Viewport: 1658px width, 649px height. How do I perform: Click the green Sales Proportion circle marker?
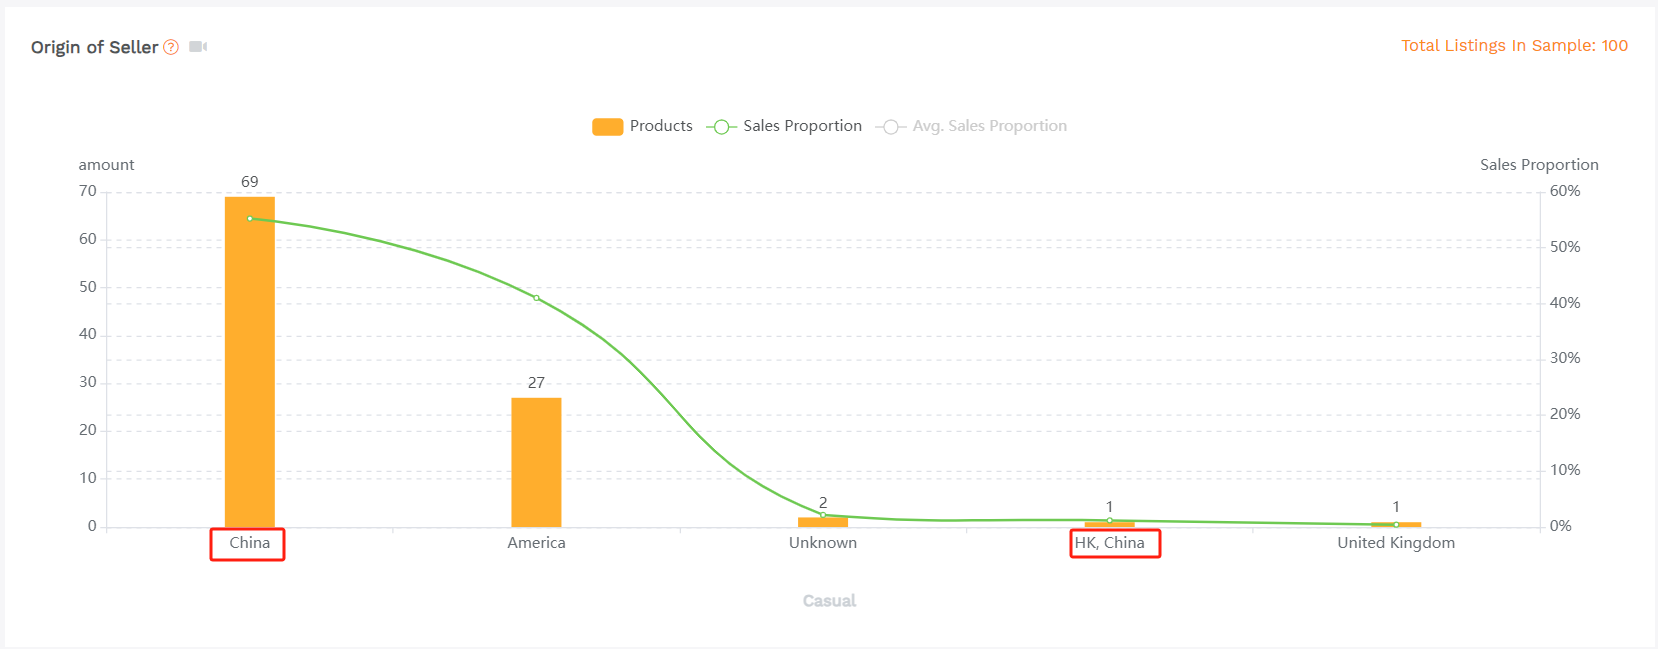(721, 127)
